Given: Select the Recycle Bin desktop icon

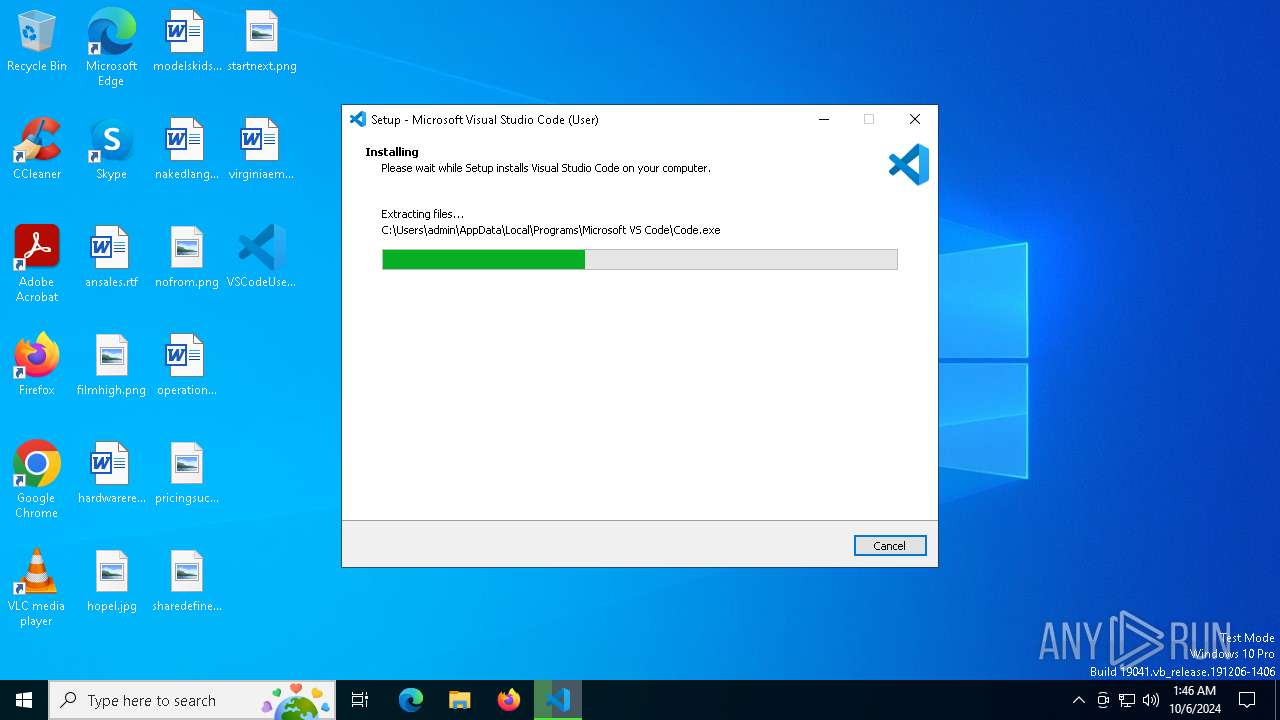Looking at the screenshot, I should coord(37,42).
